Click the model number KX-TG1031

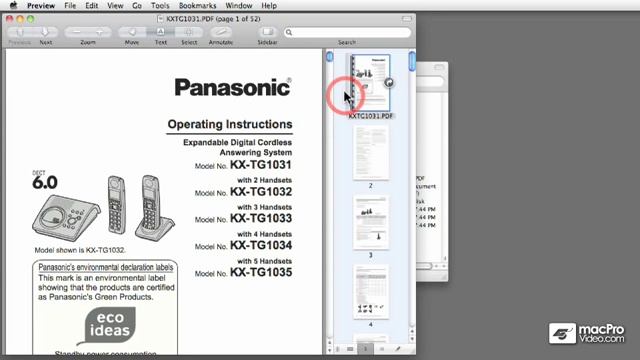click(261, 164)
